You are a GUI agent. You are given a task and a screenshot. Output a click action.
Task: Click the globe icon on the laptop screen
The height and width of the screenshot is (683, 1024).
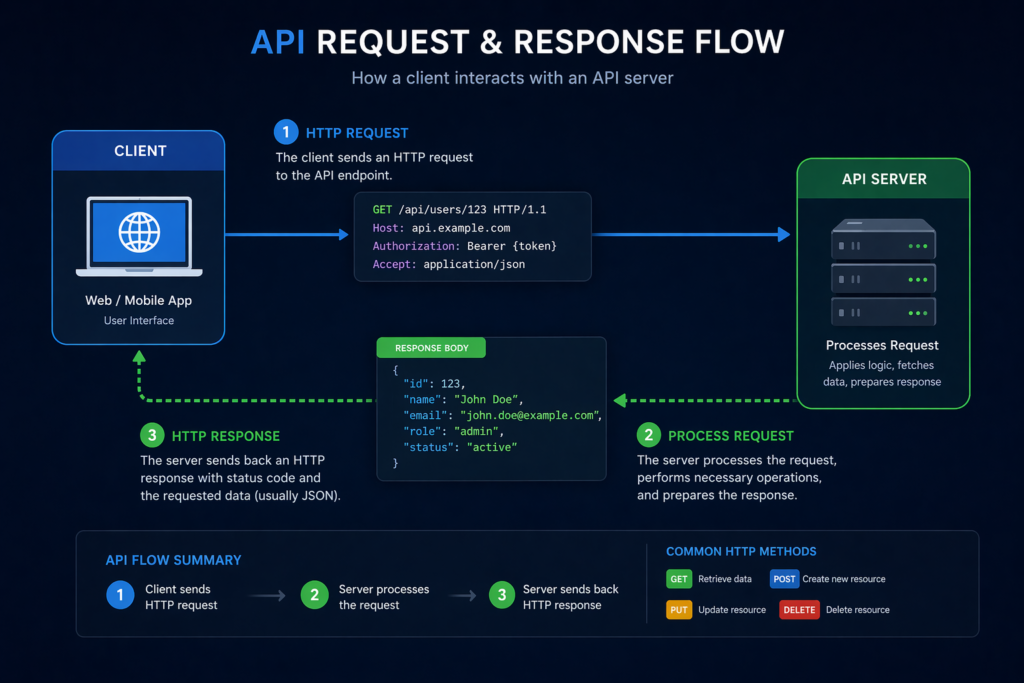coord(138,232)
